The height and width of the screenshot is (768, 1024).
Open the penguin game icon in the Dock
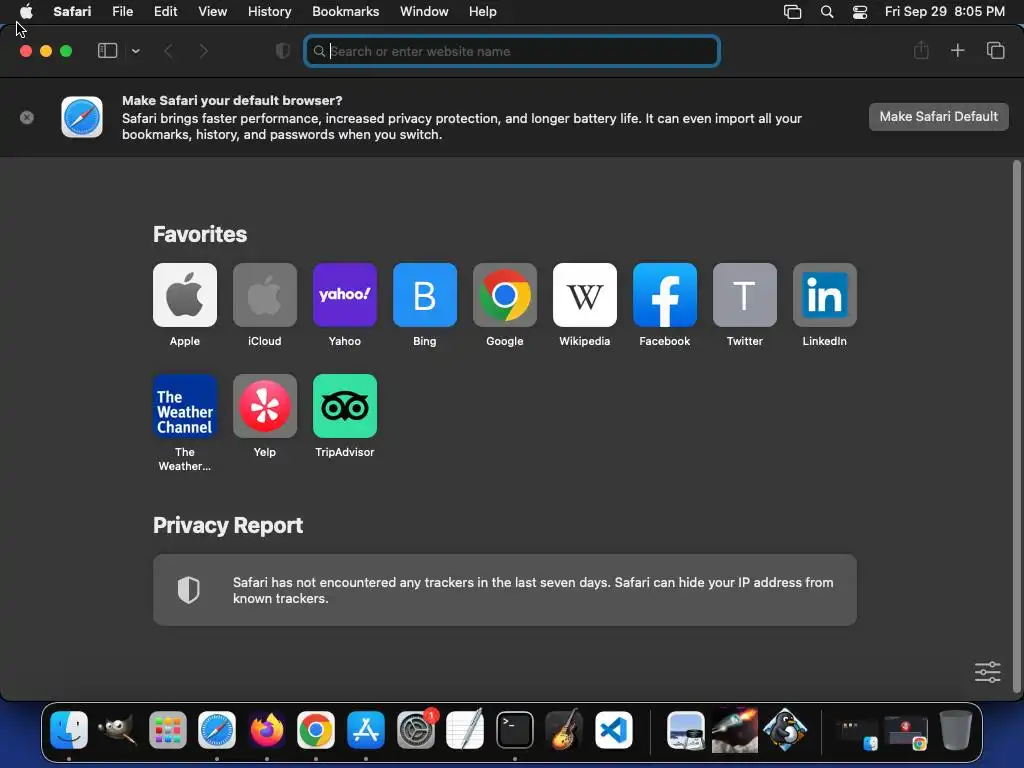[785, 729]
